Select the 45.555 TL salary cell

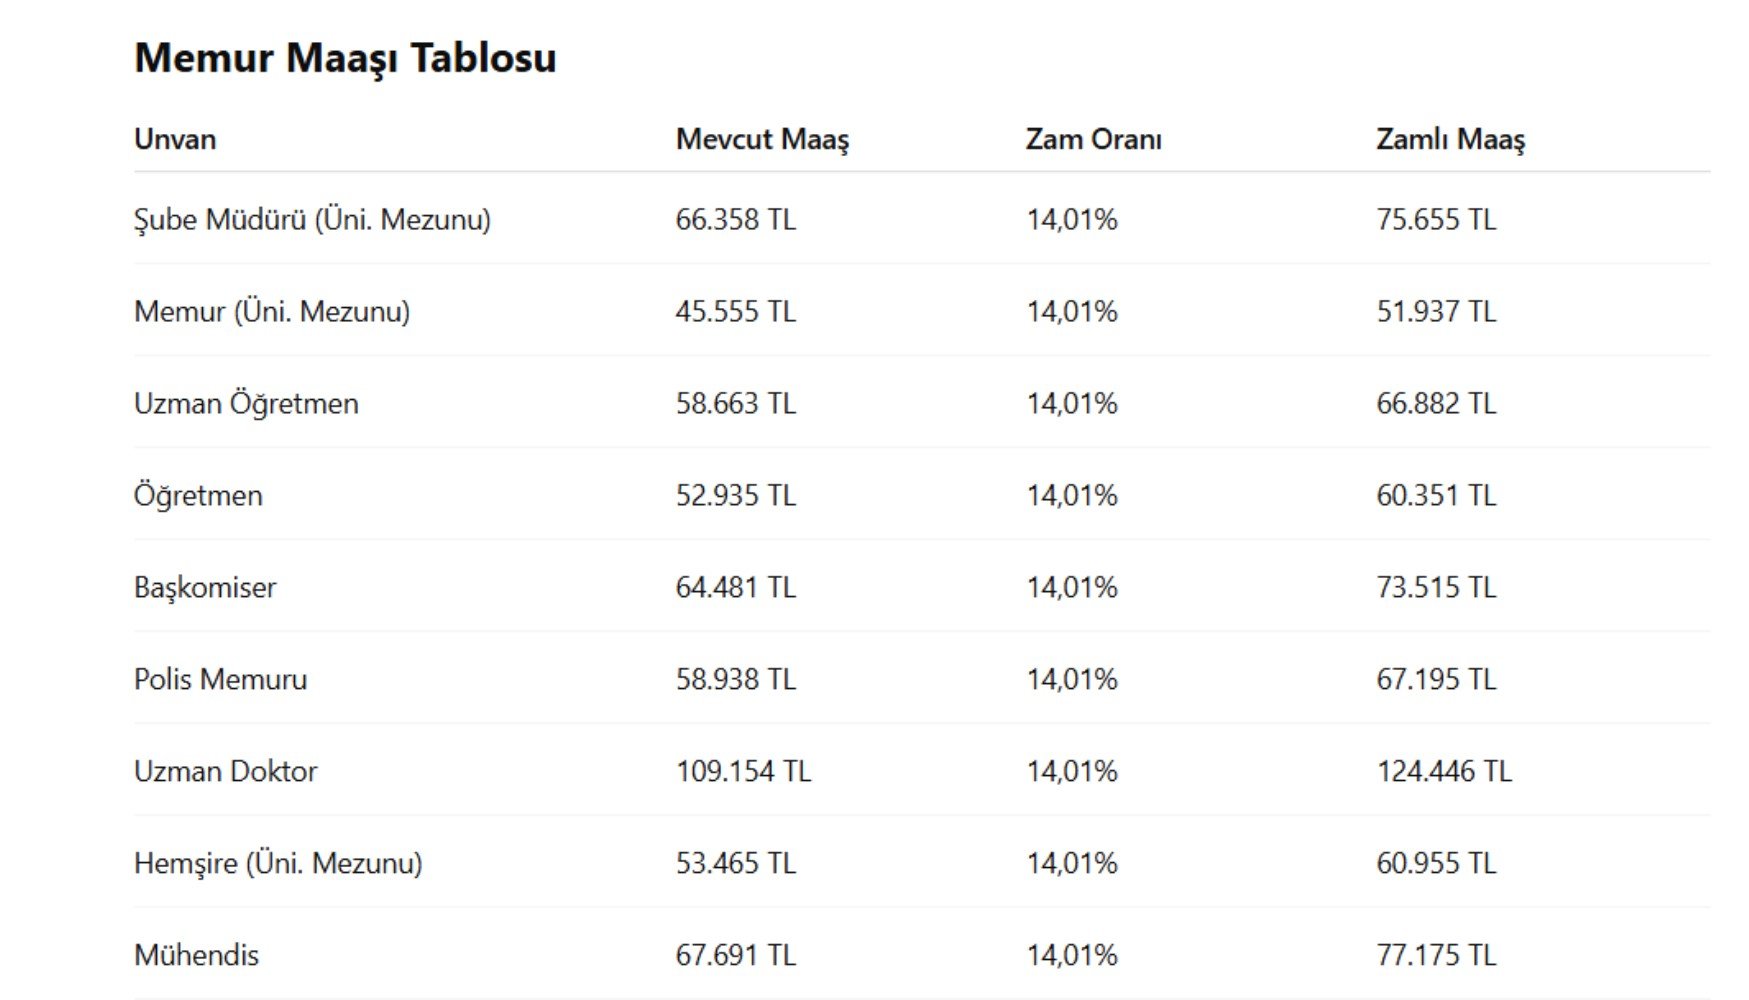736,311
